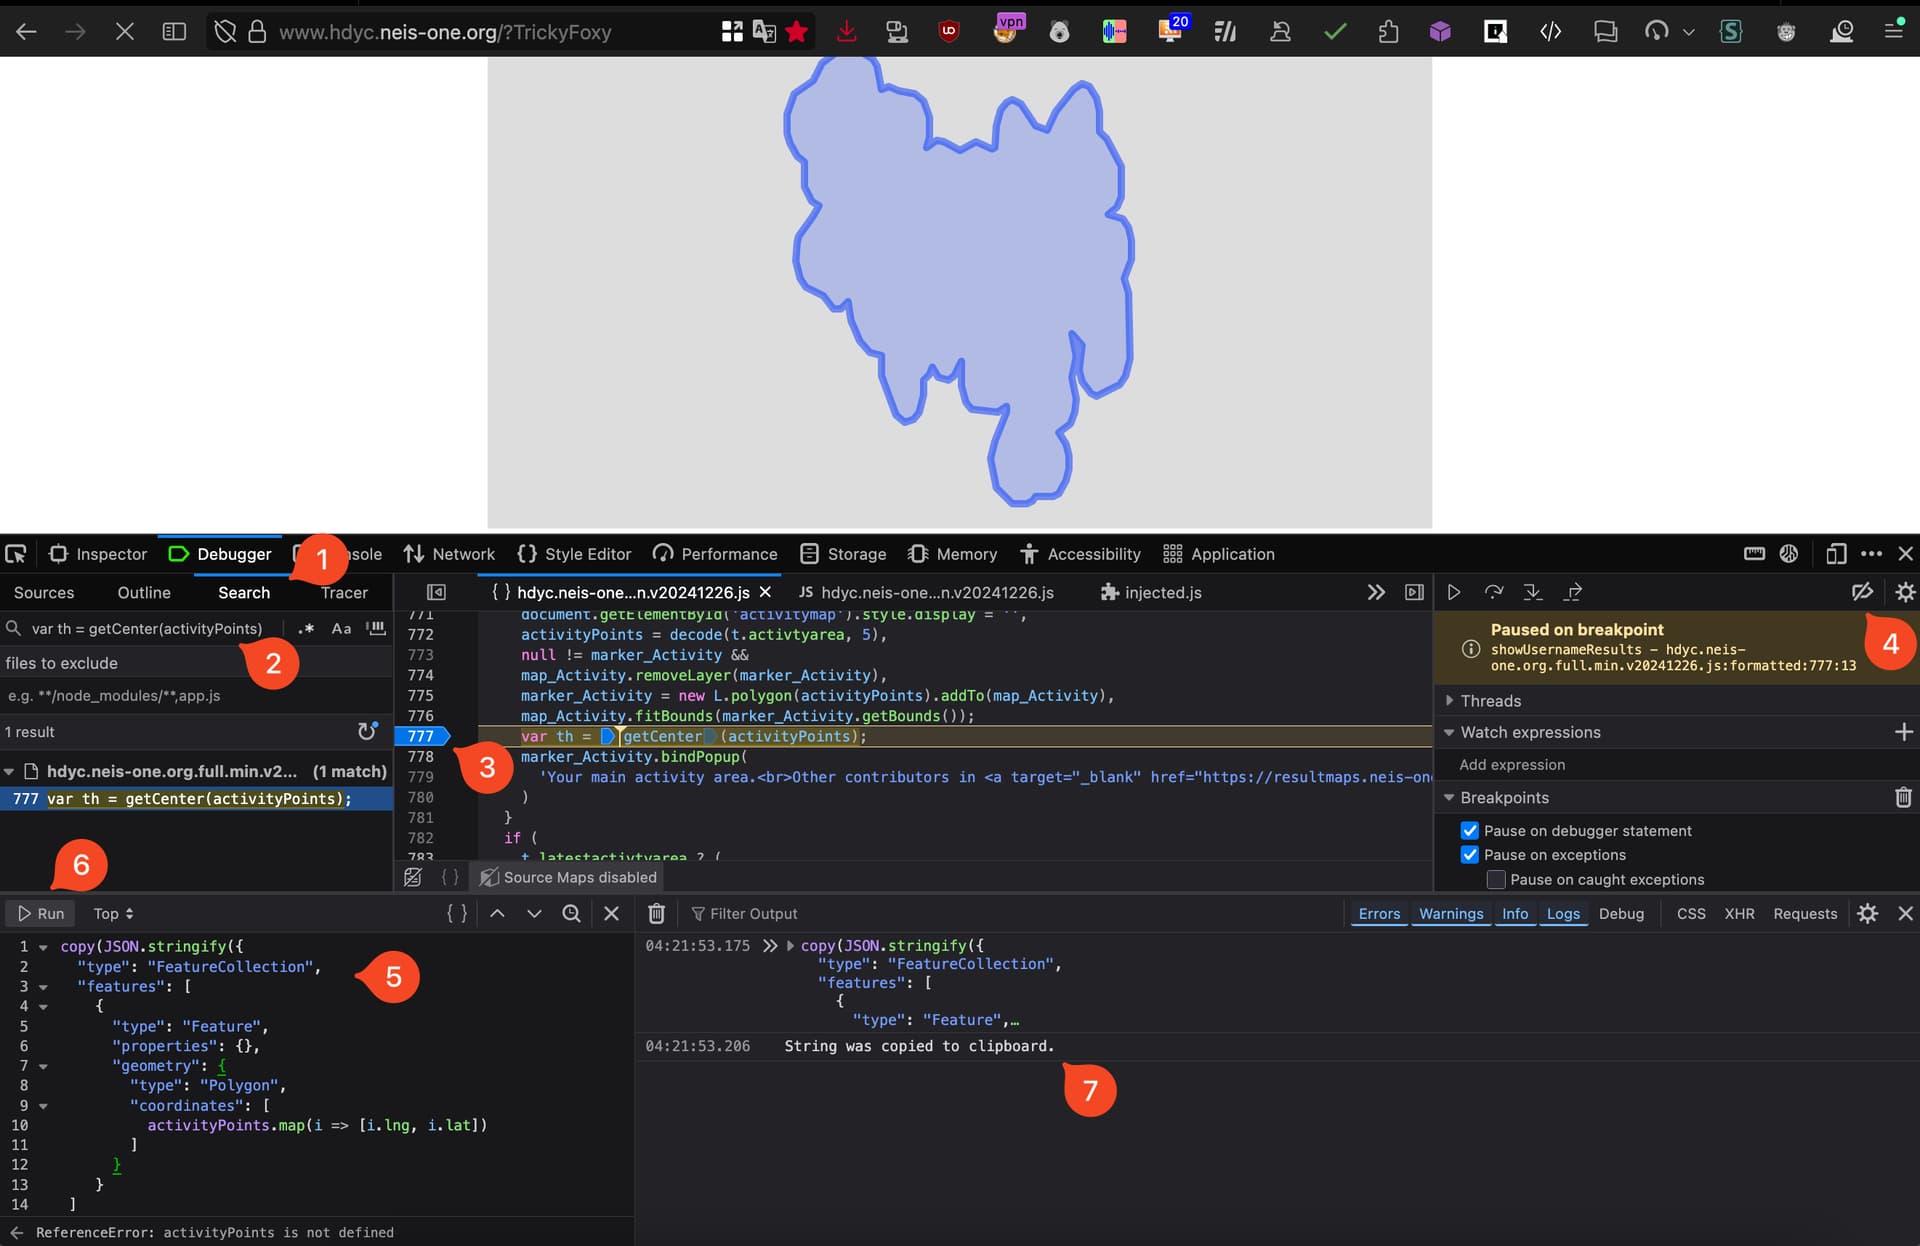The height and width of the screenshot is (1246, 1920).
Task: Check Pause on caught exceptions
Action: (1496, 879)
